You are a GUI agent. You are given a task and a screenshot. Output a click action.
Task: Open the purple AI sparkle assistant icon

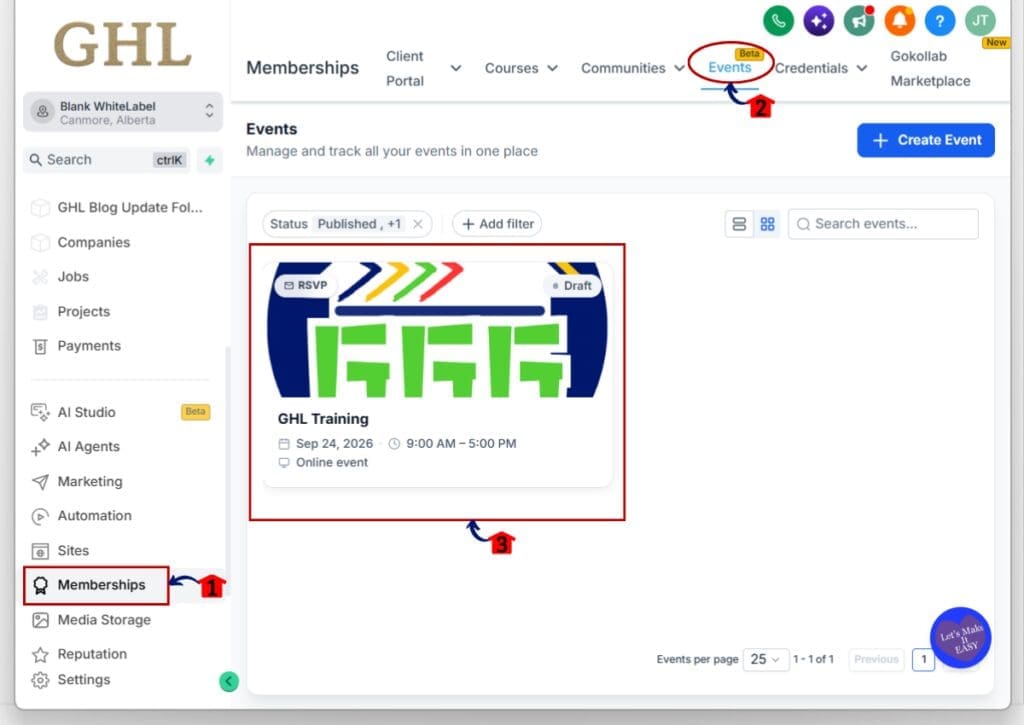(x=818, y=21)
